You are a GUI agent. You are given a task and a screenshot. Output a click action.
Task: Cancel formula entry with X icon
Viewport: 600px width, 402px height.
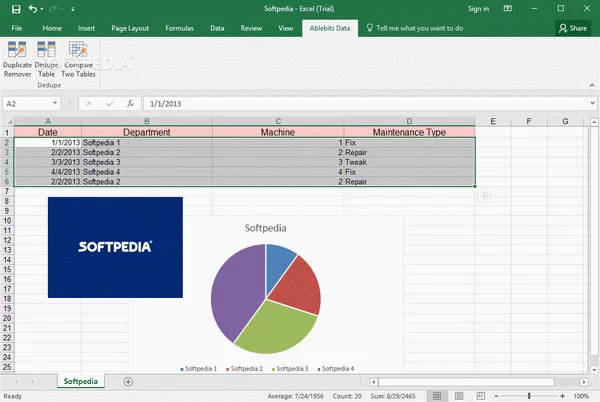click(x=89, y=104)
